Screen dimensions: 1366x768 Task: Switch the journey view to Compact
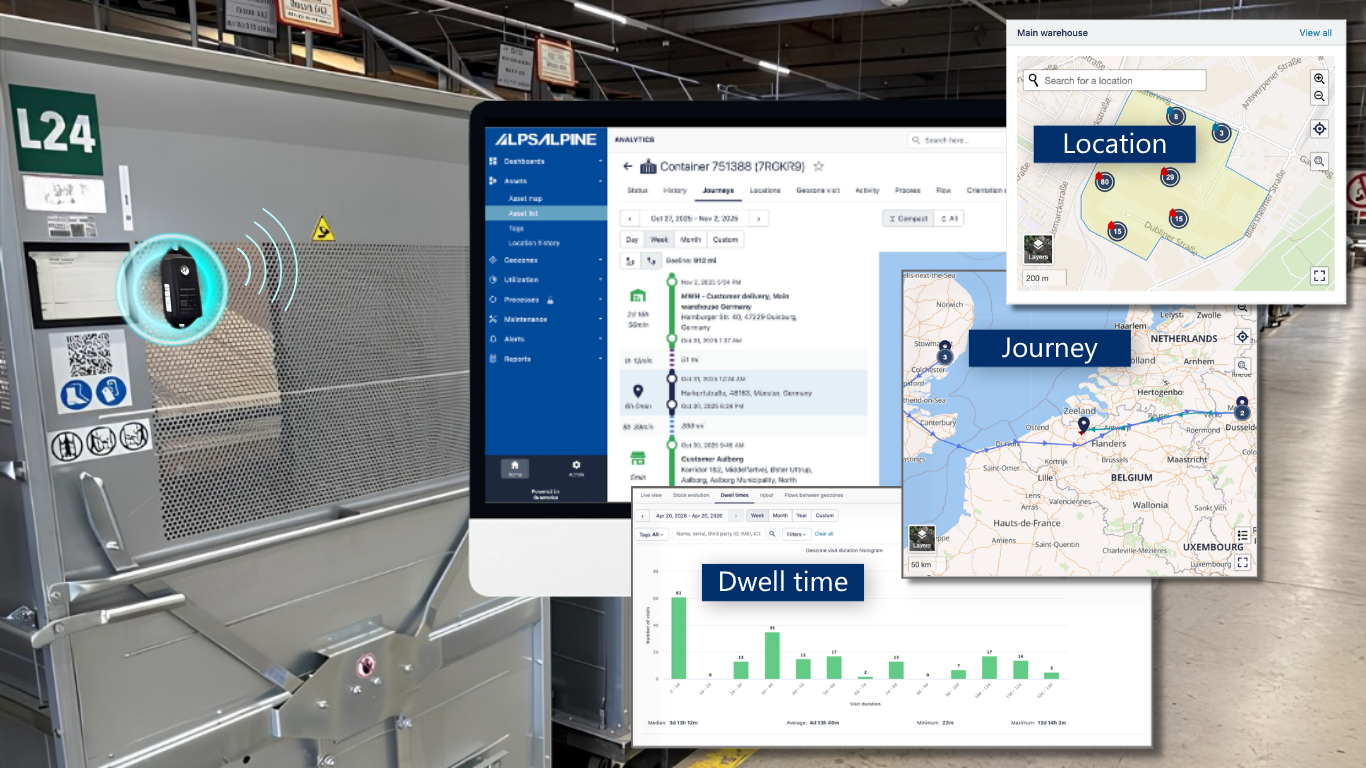pos(908,218)
